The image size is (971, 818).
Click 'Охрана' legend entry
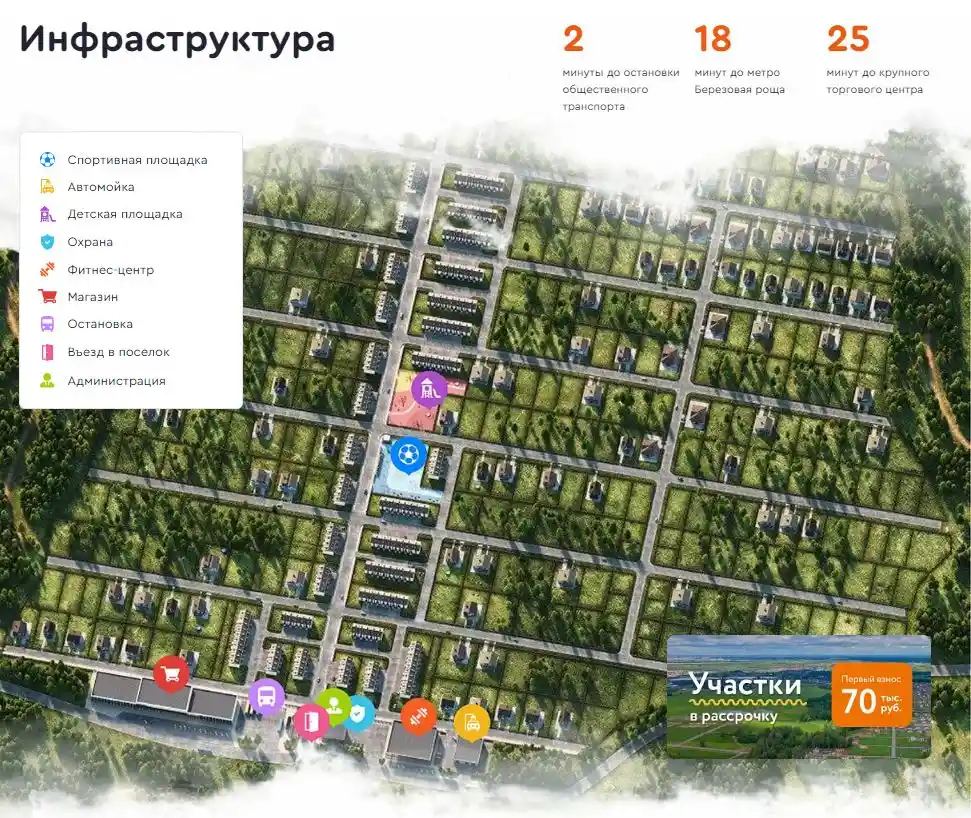coord(90,242)
